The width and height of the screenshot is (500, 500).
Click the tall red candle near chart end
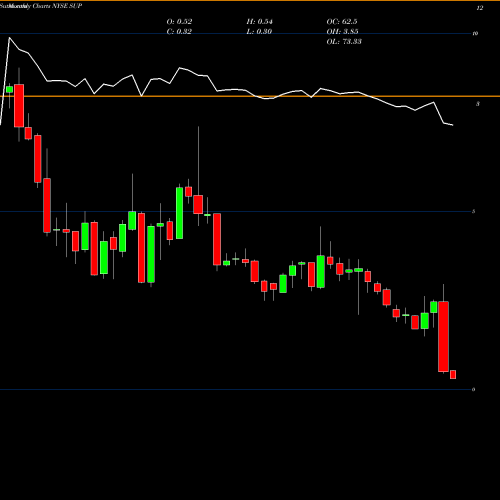[443, 336]
